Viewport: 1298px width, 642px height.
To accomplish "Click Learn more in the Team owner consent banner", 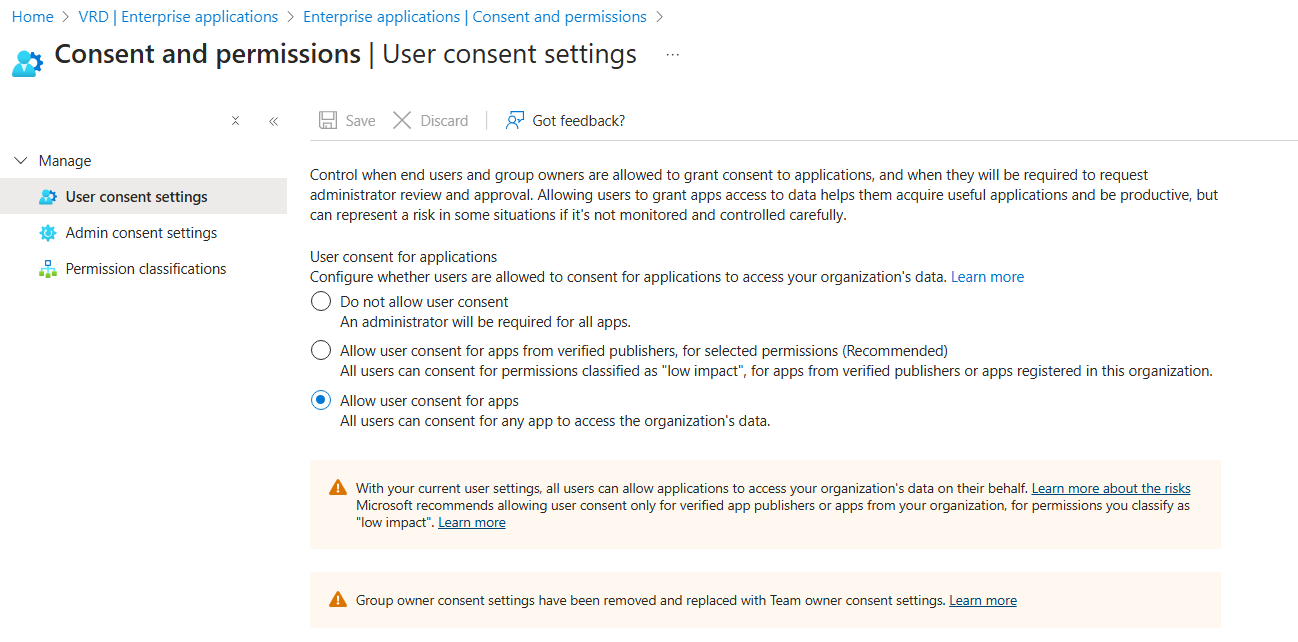I will click(x=982, y=599).
